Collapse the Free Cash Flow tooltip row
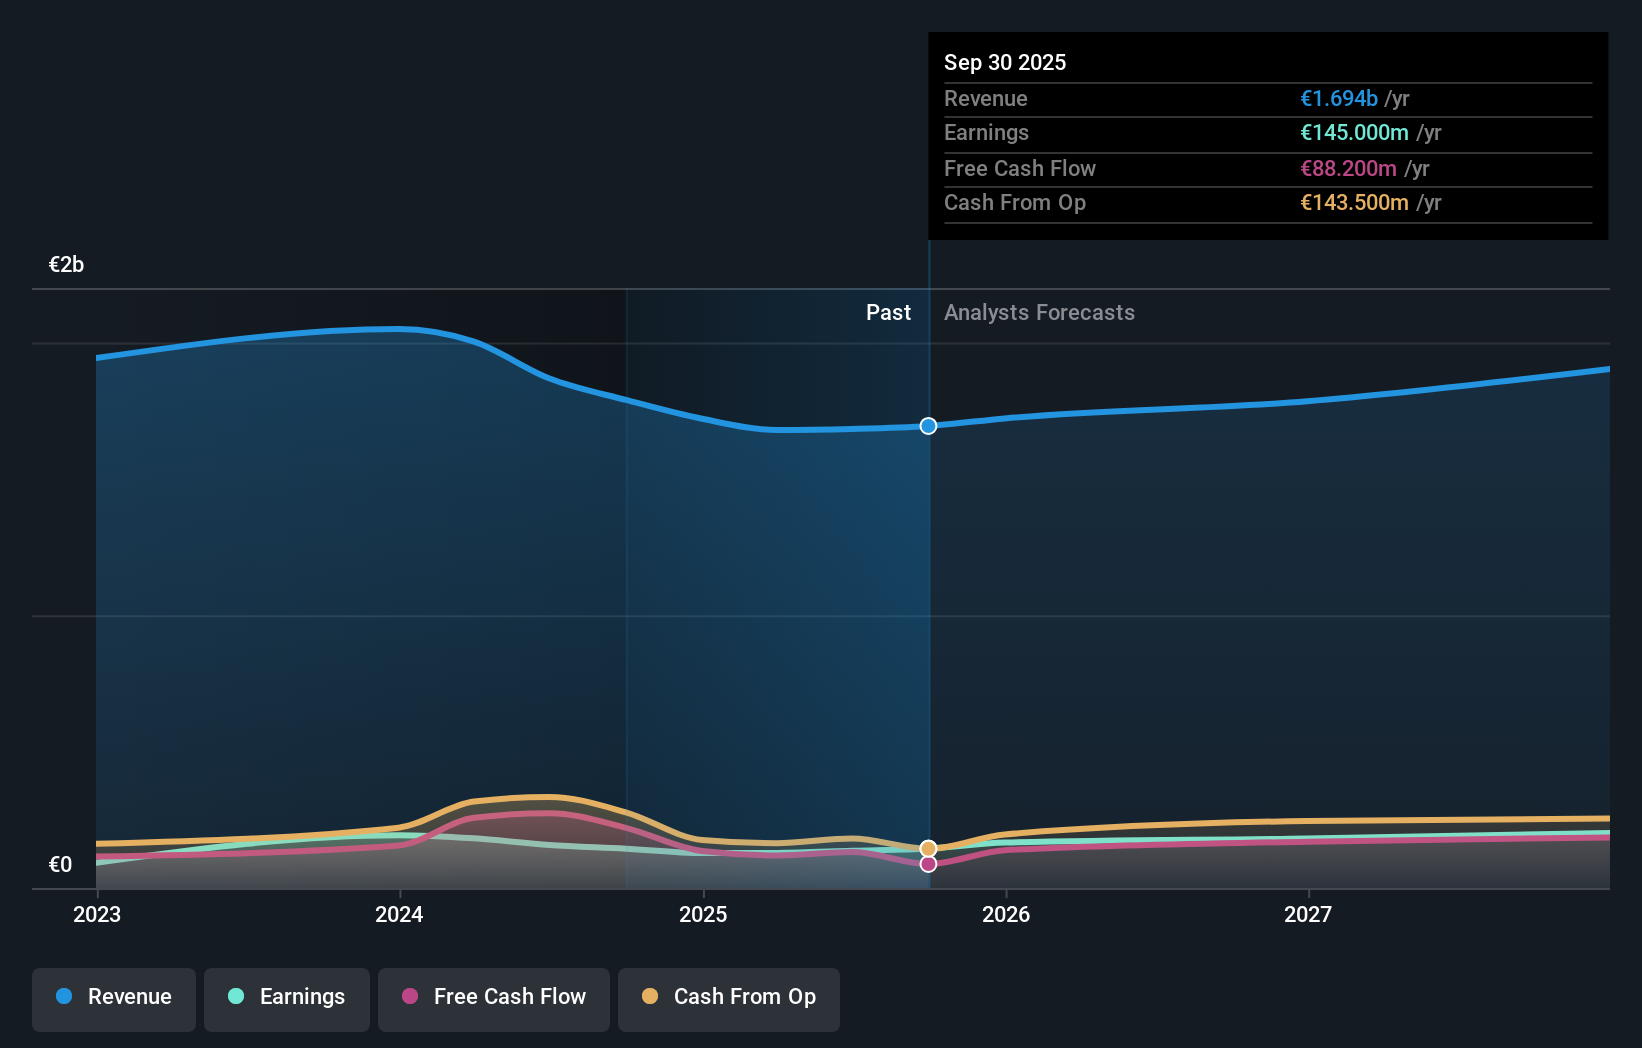Screen dimensions: 1642x1048 (1267, 168)
